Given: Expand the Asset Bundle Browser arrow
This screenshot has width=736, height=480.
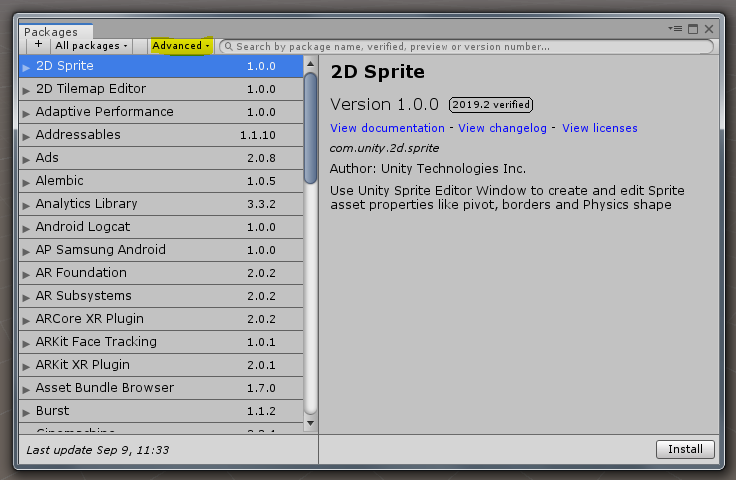Looking at the screenshot, I should pos(26,389).
